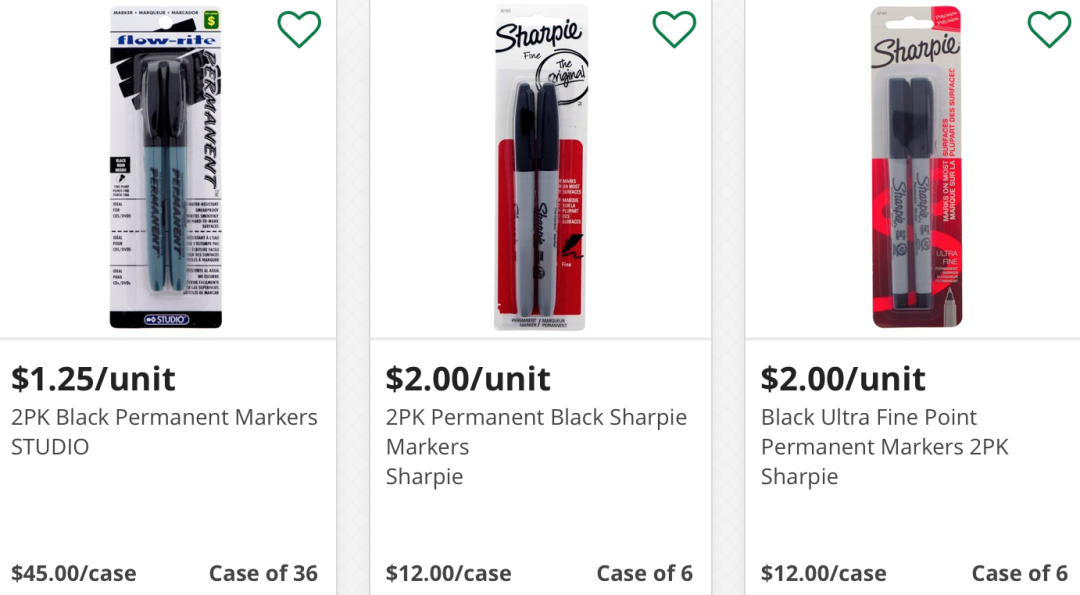The width and height of the screenshot is (1080, 595).
Task: Click the $45.00/case price
Action: [73, 573]
